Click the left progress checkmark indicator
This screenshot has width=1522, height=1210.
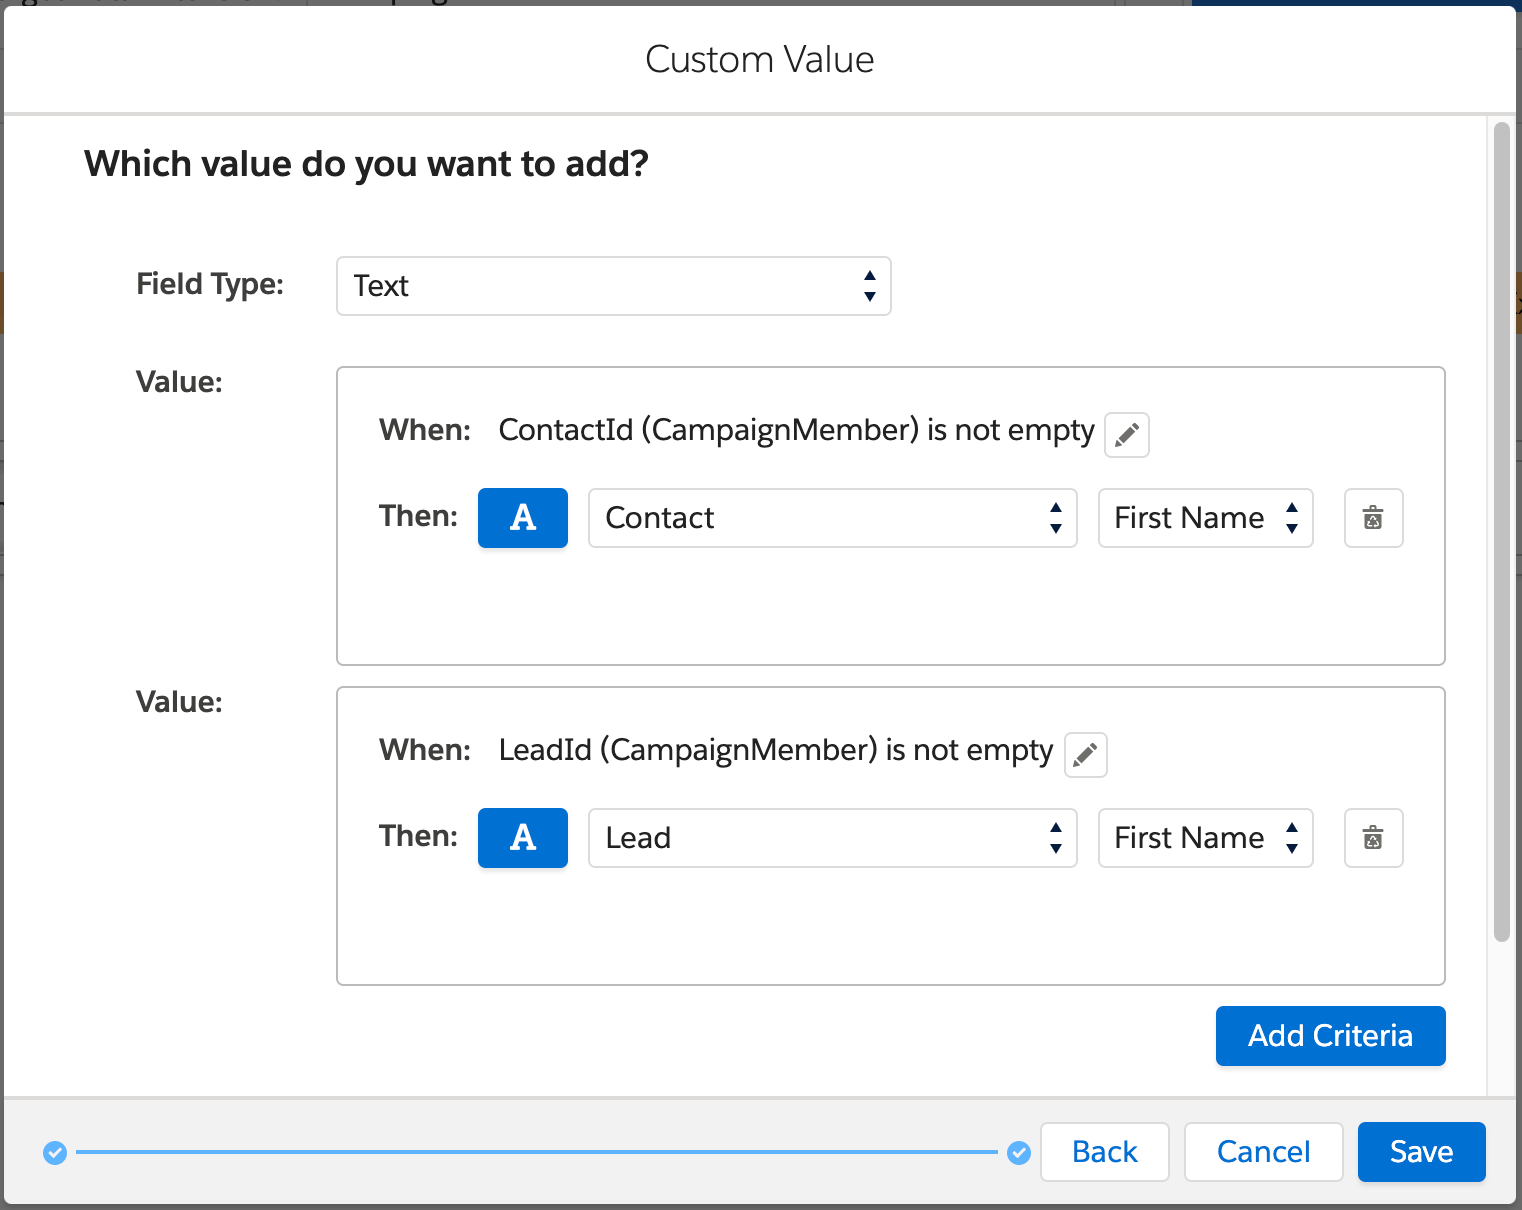(x=55, y=1152)
